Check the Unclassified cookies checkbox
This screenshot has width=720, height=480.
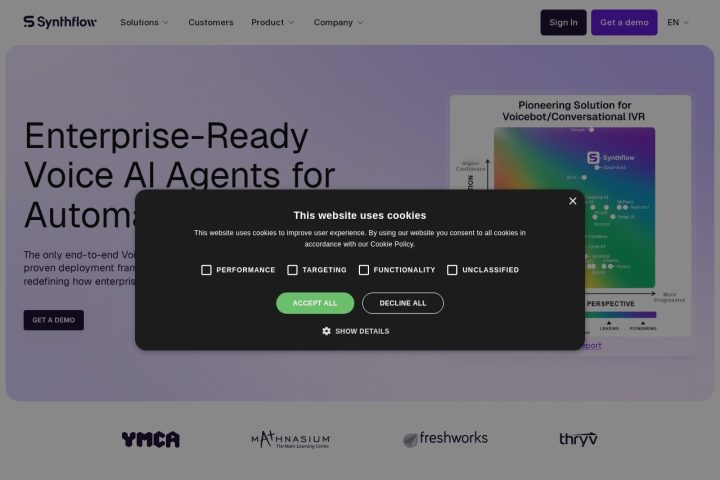452,270
